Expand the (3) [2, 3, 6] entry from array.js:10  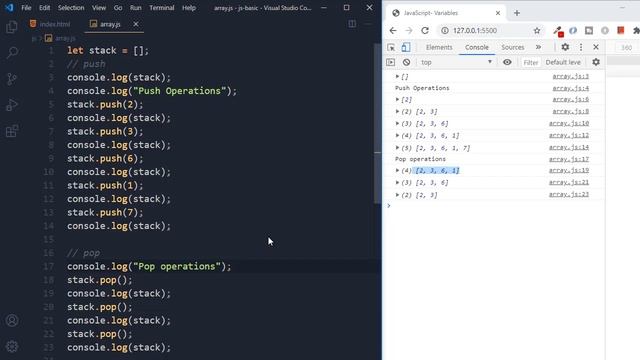click(x=397, y=123)
